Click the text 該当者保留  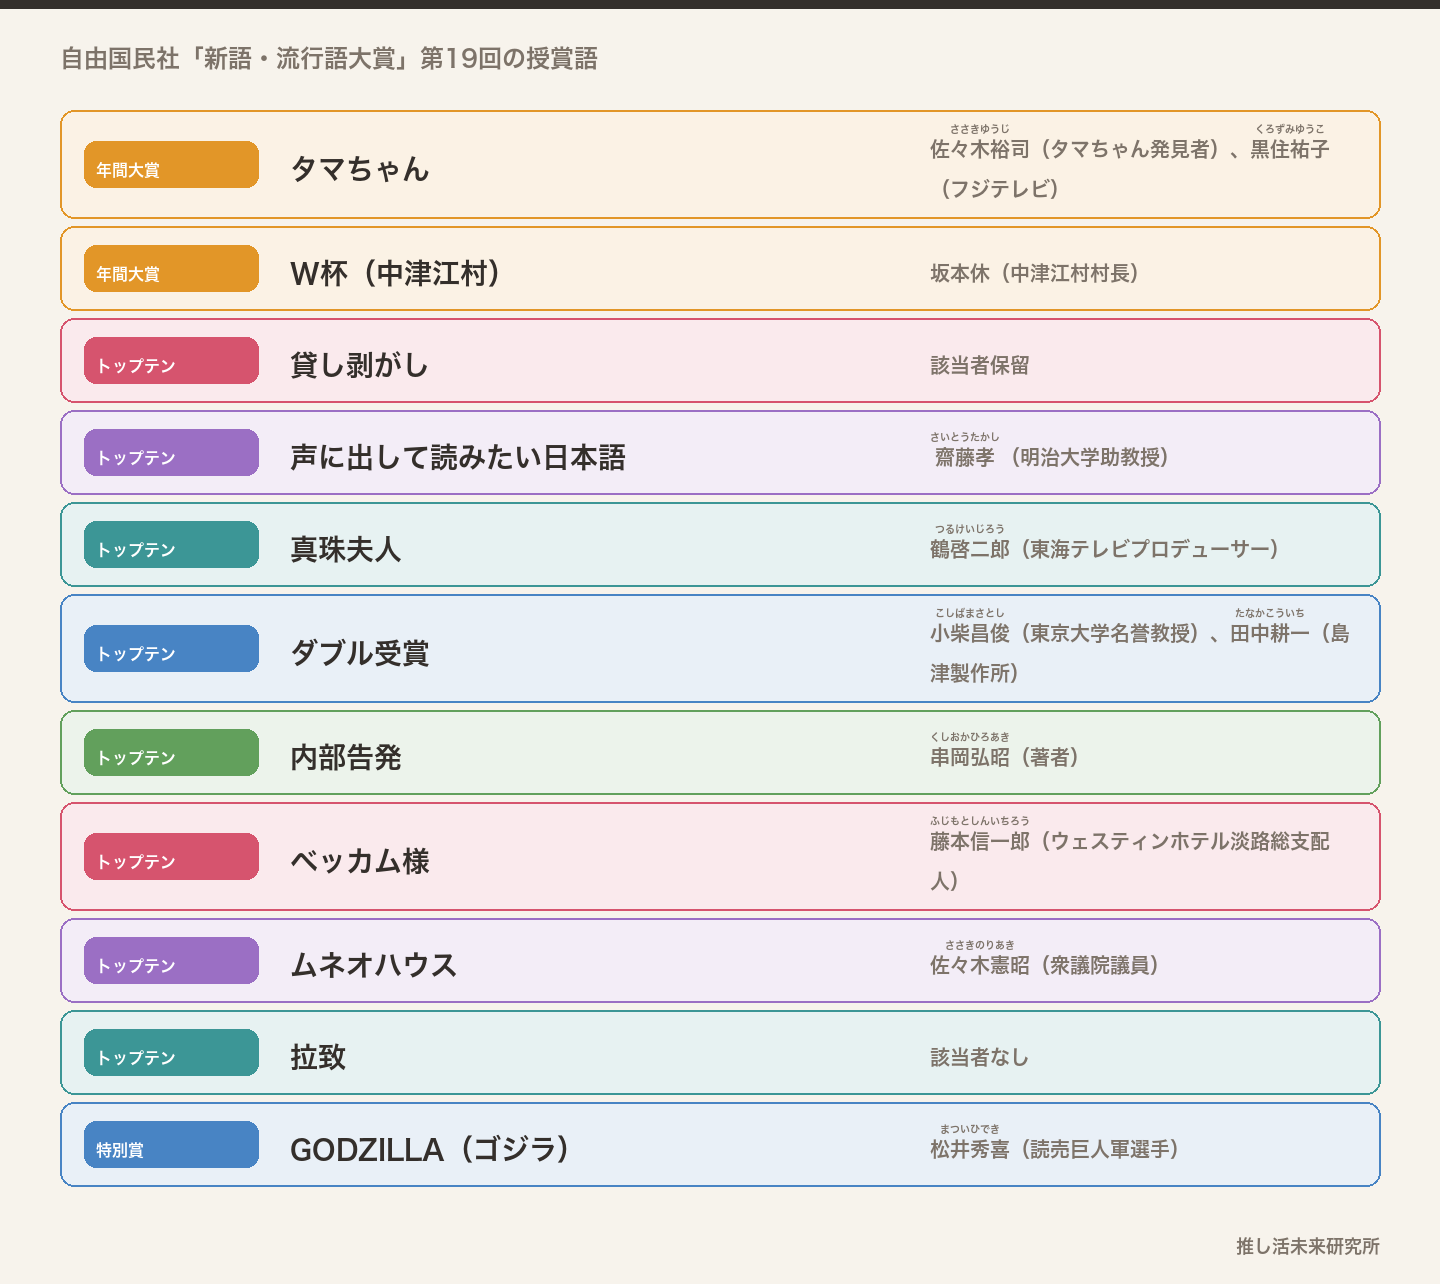point(980,365)
